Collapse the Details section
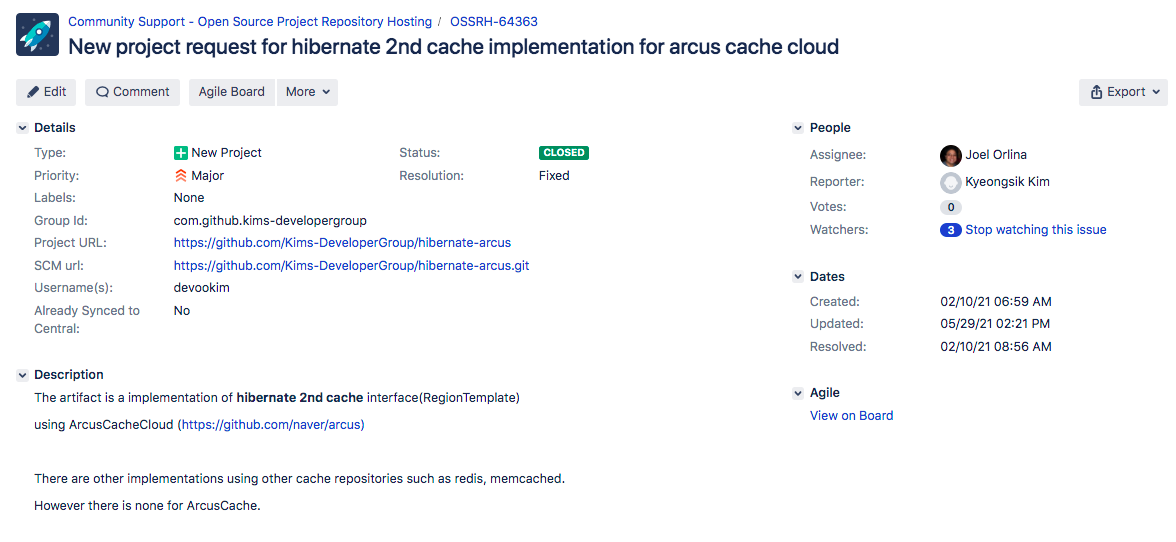This screenshot has height=542, width=1176. click(22, 128)
